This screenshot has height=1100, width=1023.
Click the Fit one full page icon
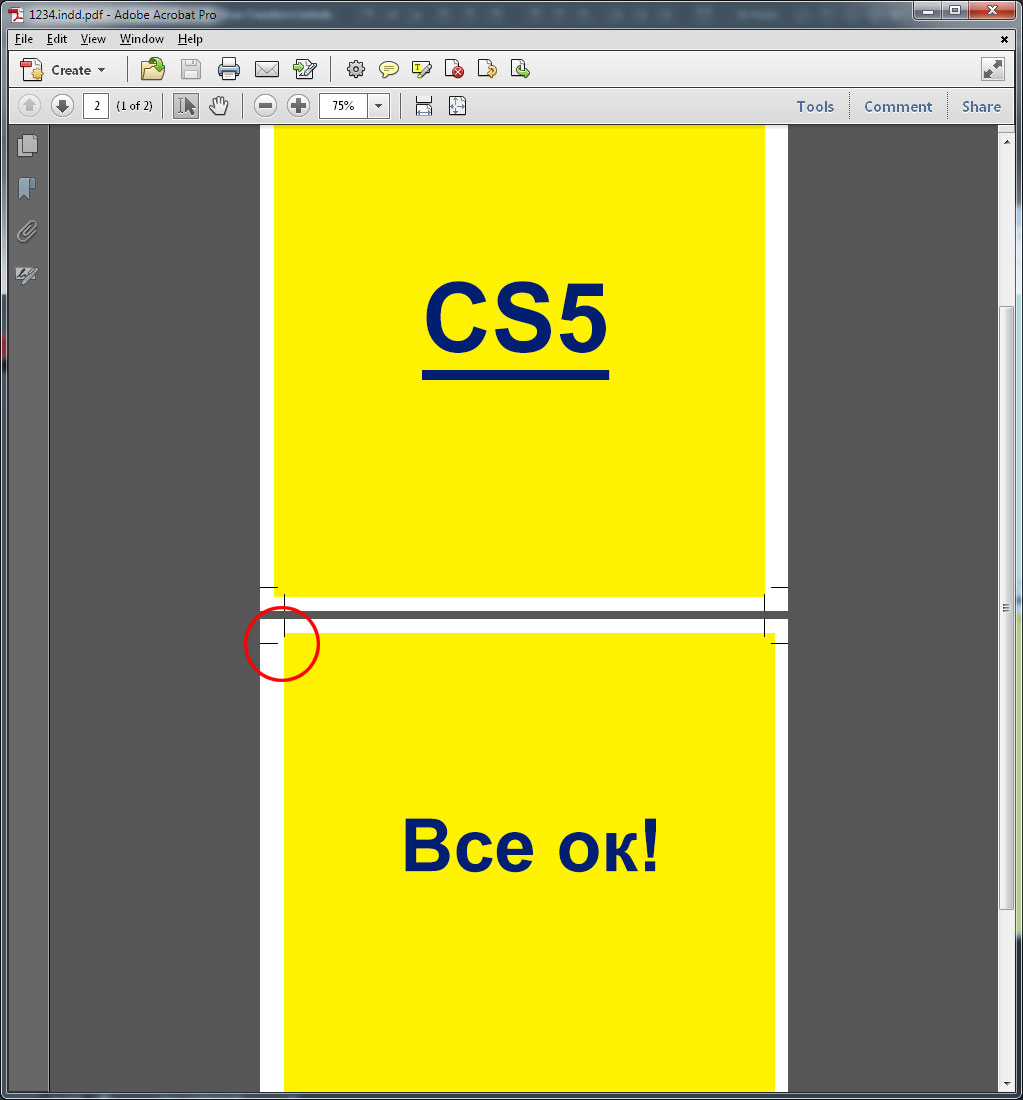tap(457, 106)
